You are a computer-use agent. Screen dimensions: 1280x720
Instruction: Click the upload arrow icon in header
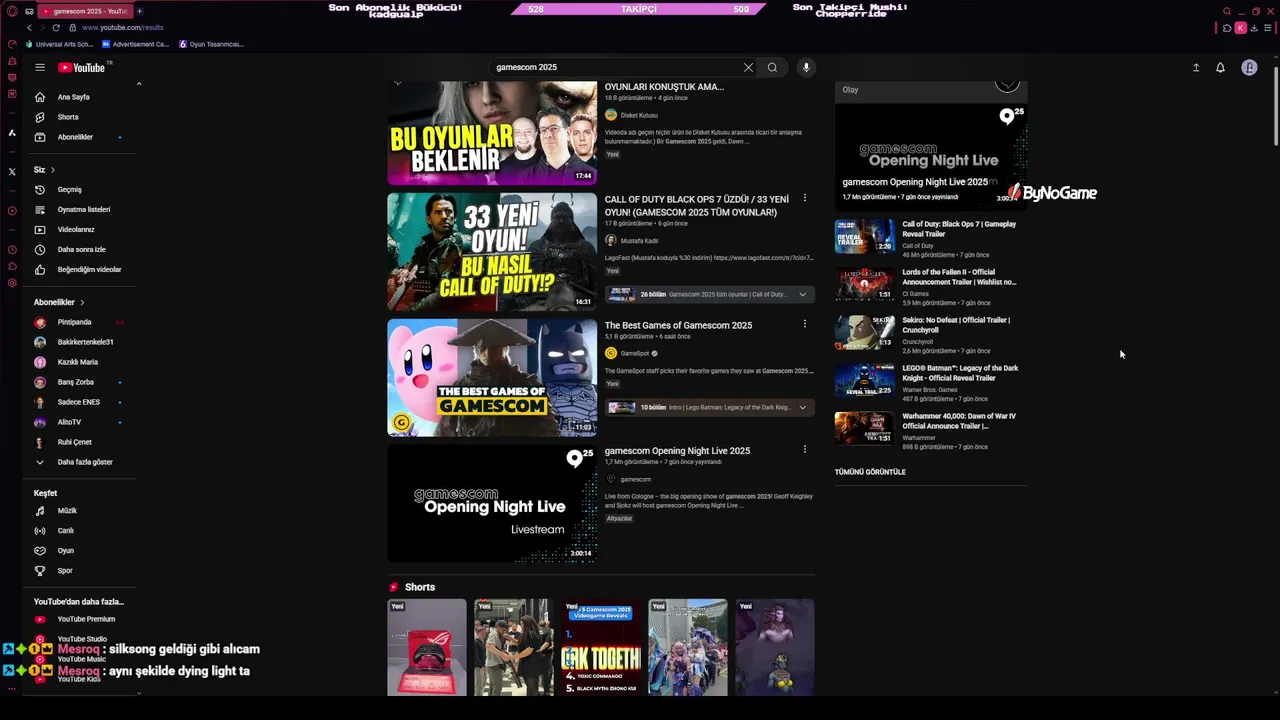pyautogui.click(x=1196, y=67)
